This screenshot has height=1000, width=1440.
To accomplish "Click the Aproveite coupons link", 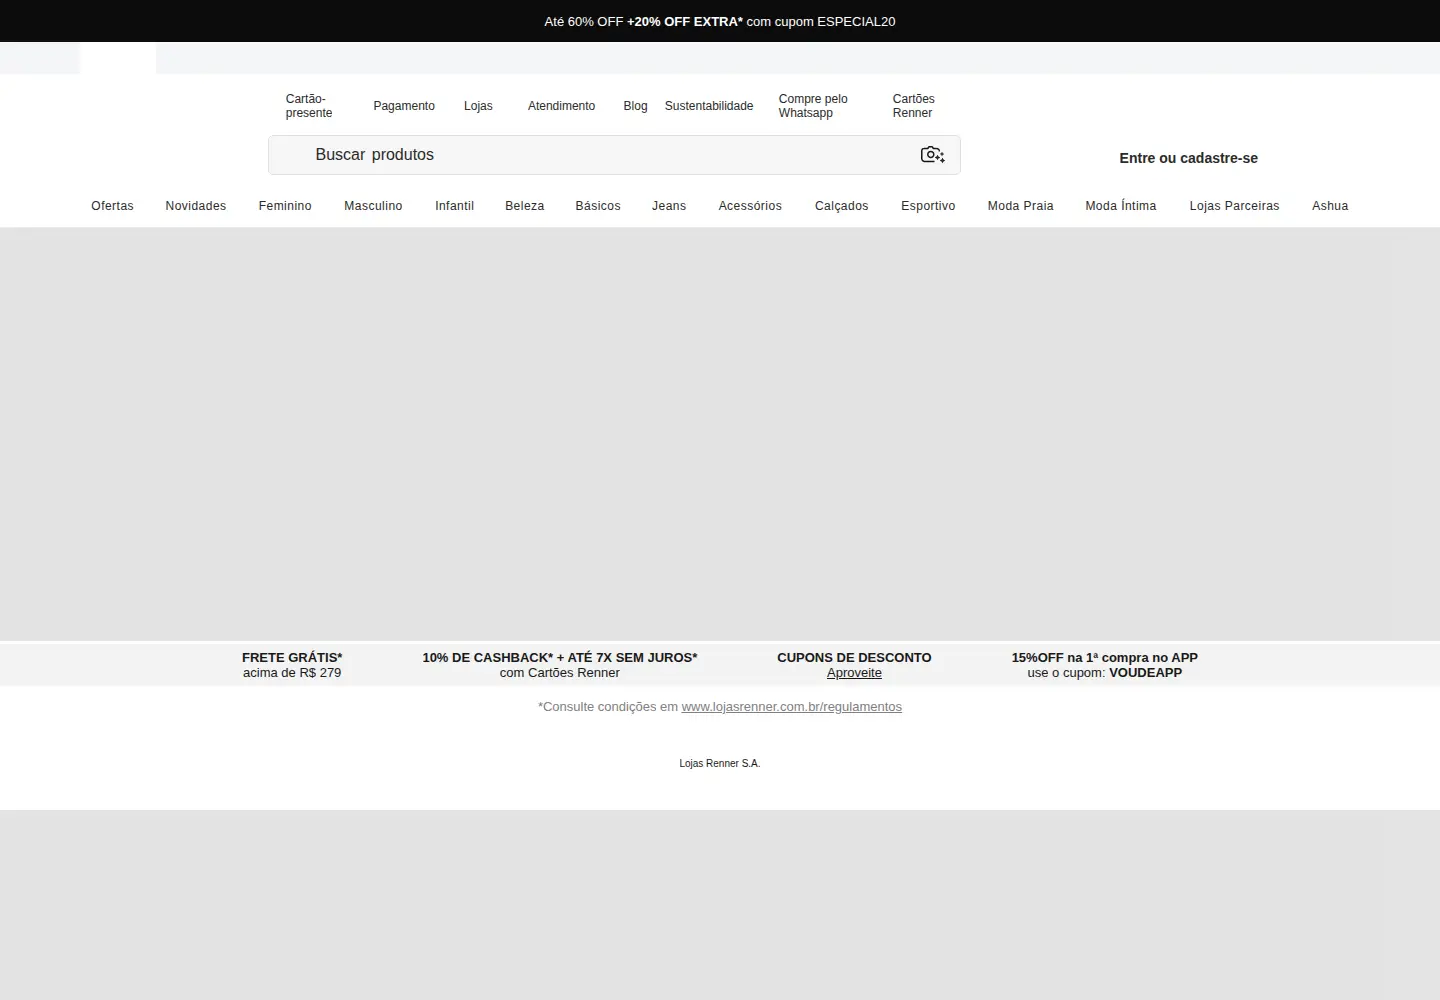I will tap(854, 673).
